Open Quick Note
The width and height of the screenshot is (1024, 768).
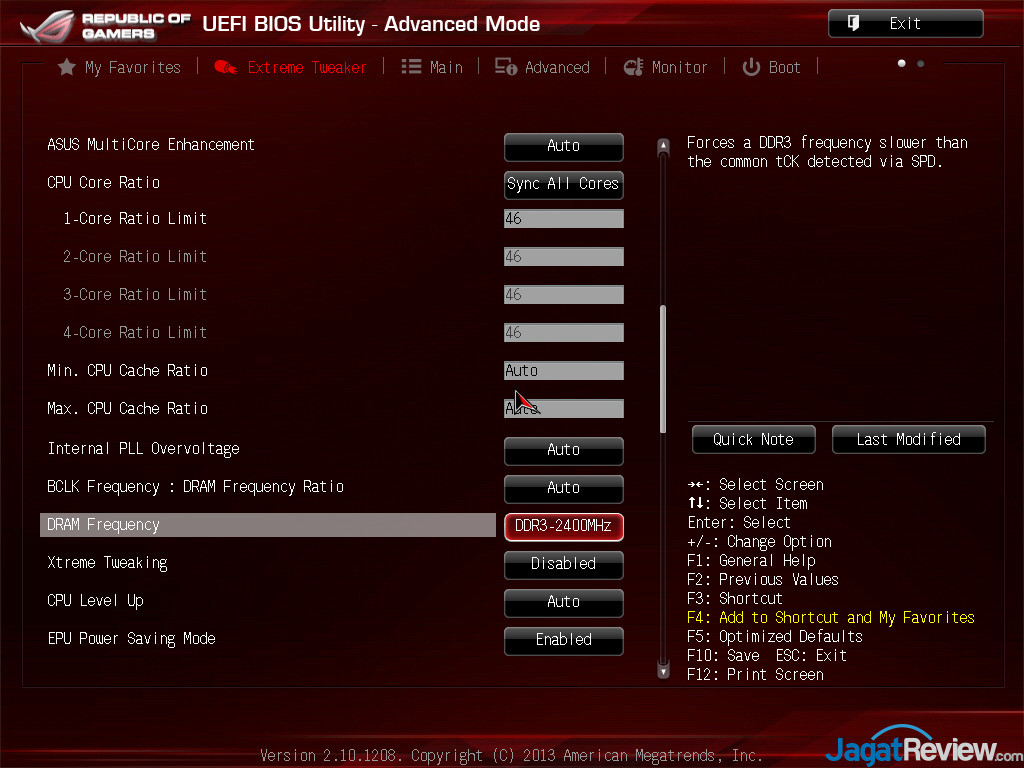click(x=754, y=440)
